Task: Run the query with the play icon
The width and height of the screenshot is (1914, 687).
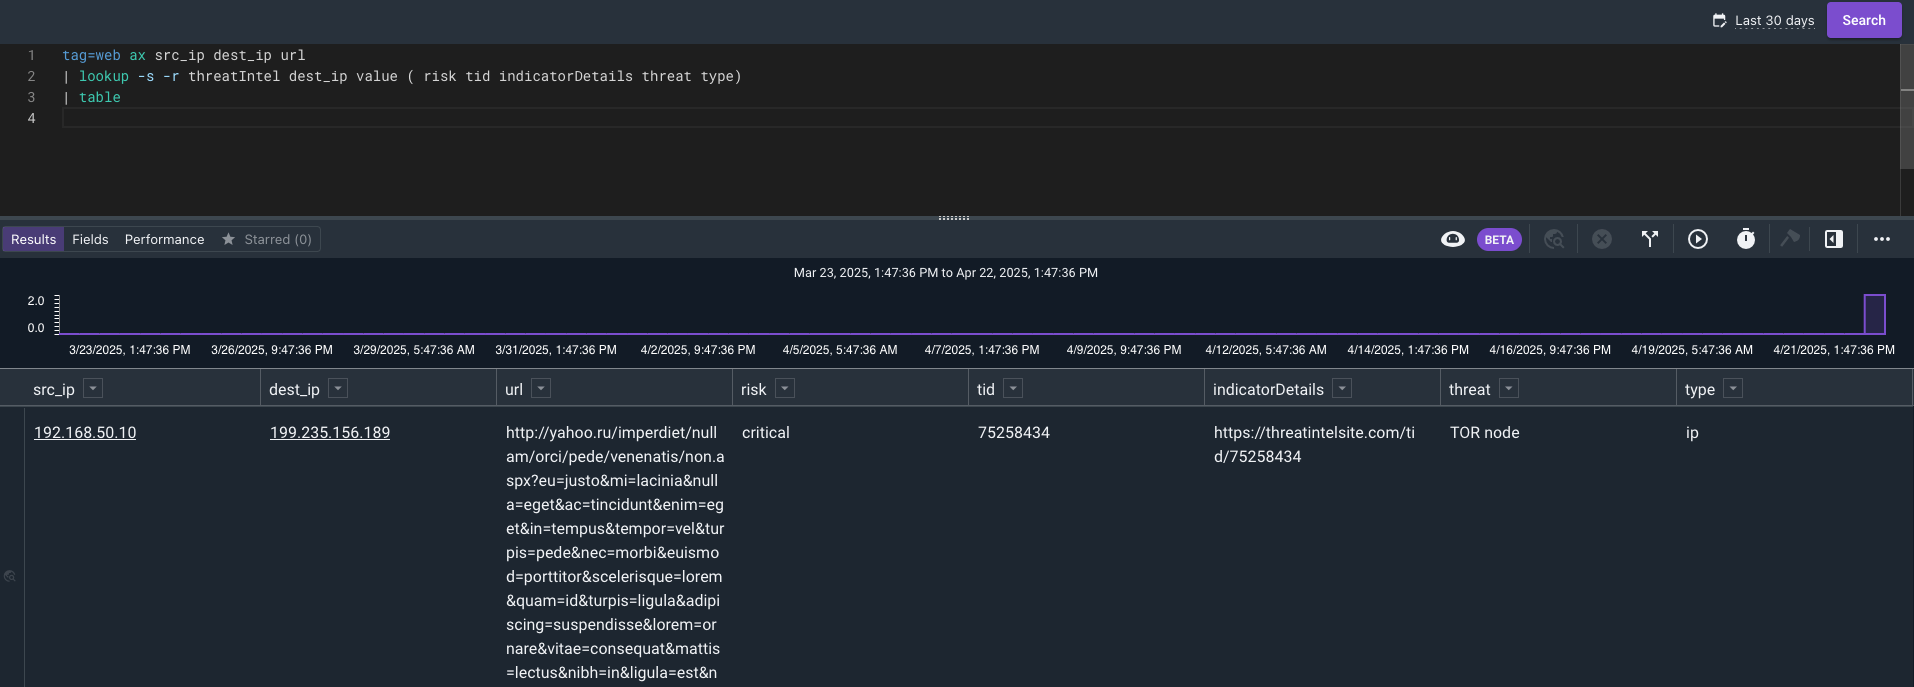Action: [1698, 239]
